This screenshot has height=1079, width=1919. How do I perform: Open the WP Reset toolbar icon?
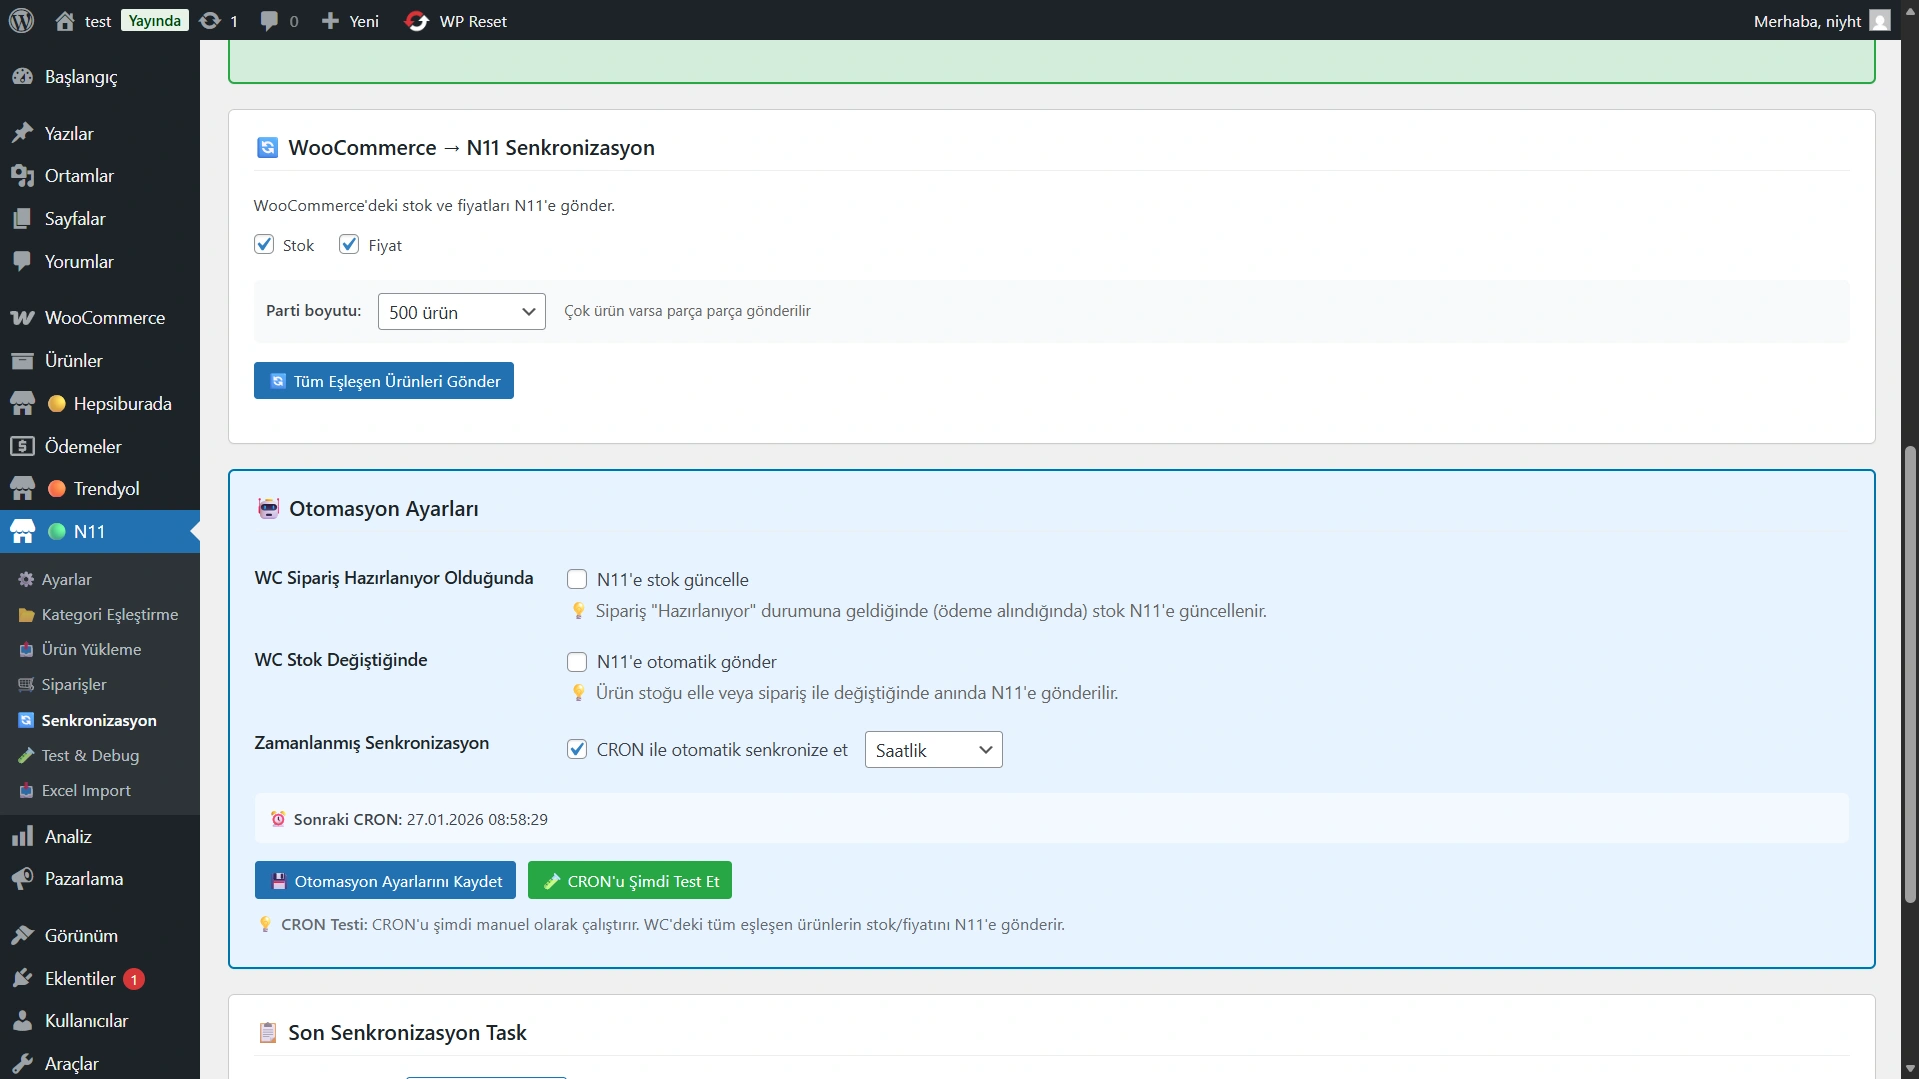[417, 21]
